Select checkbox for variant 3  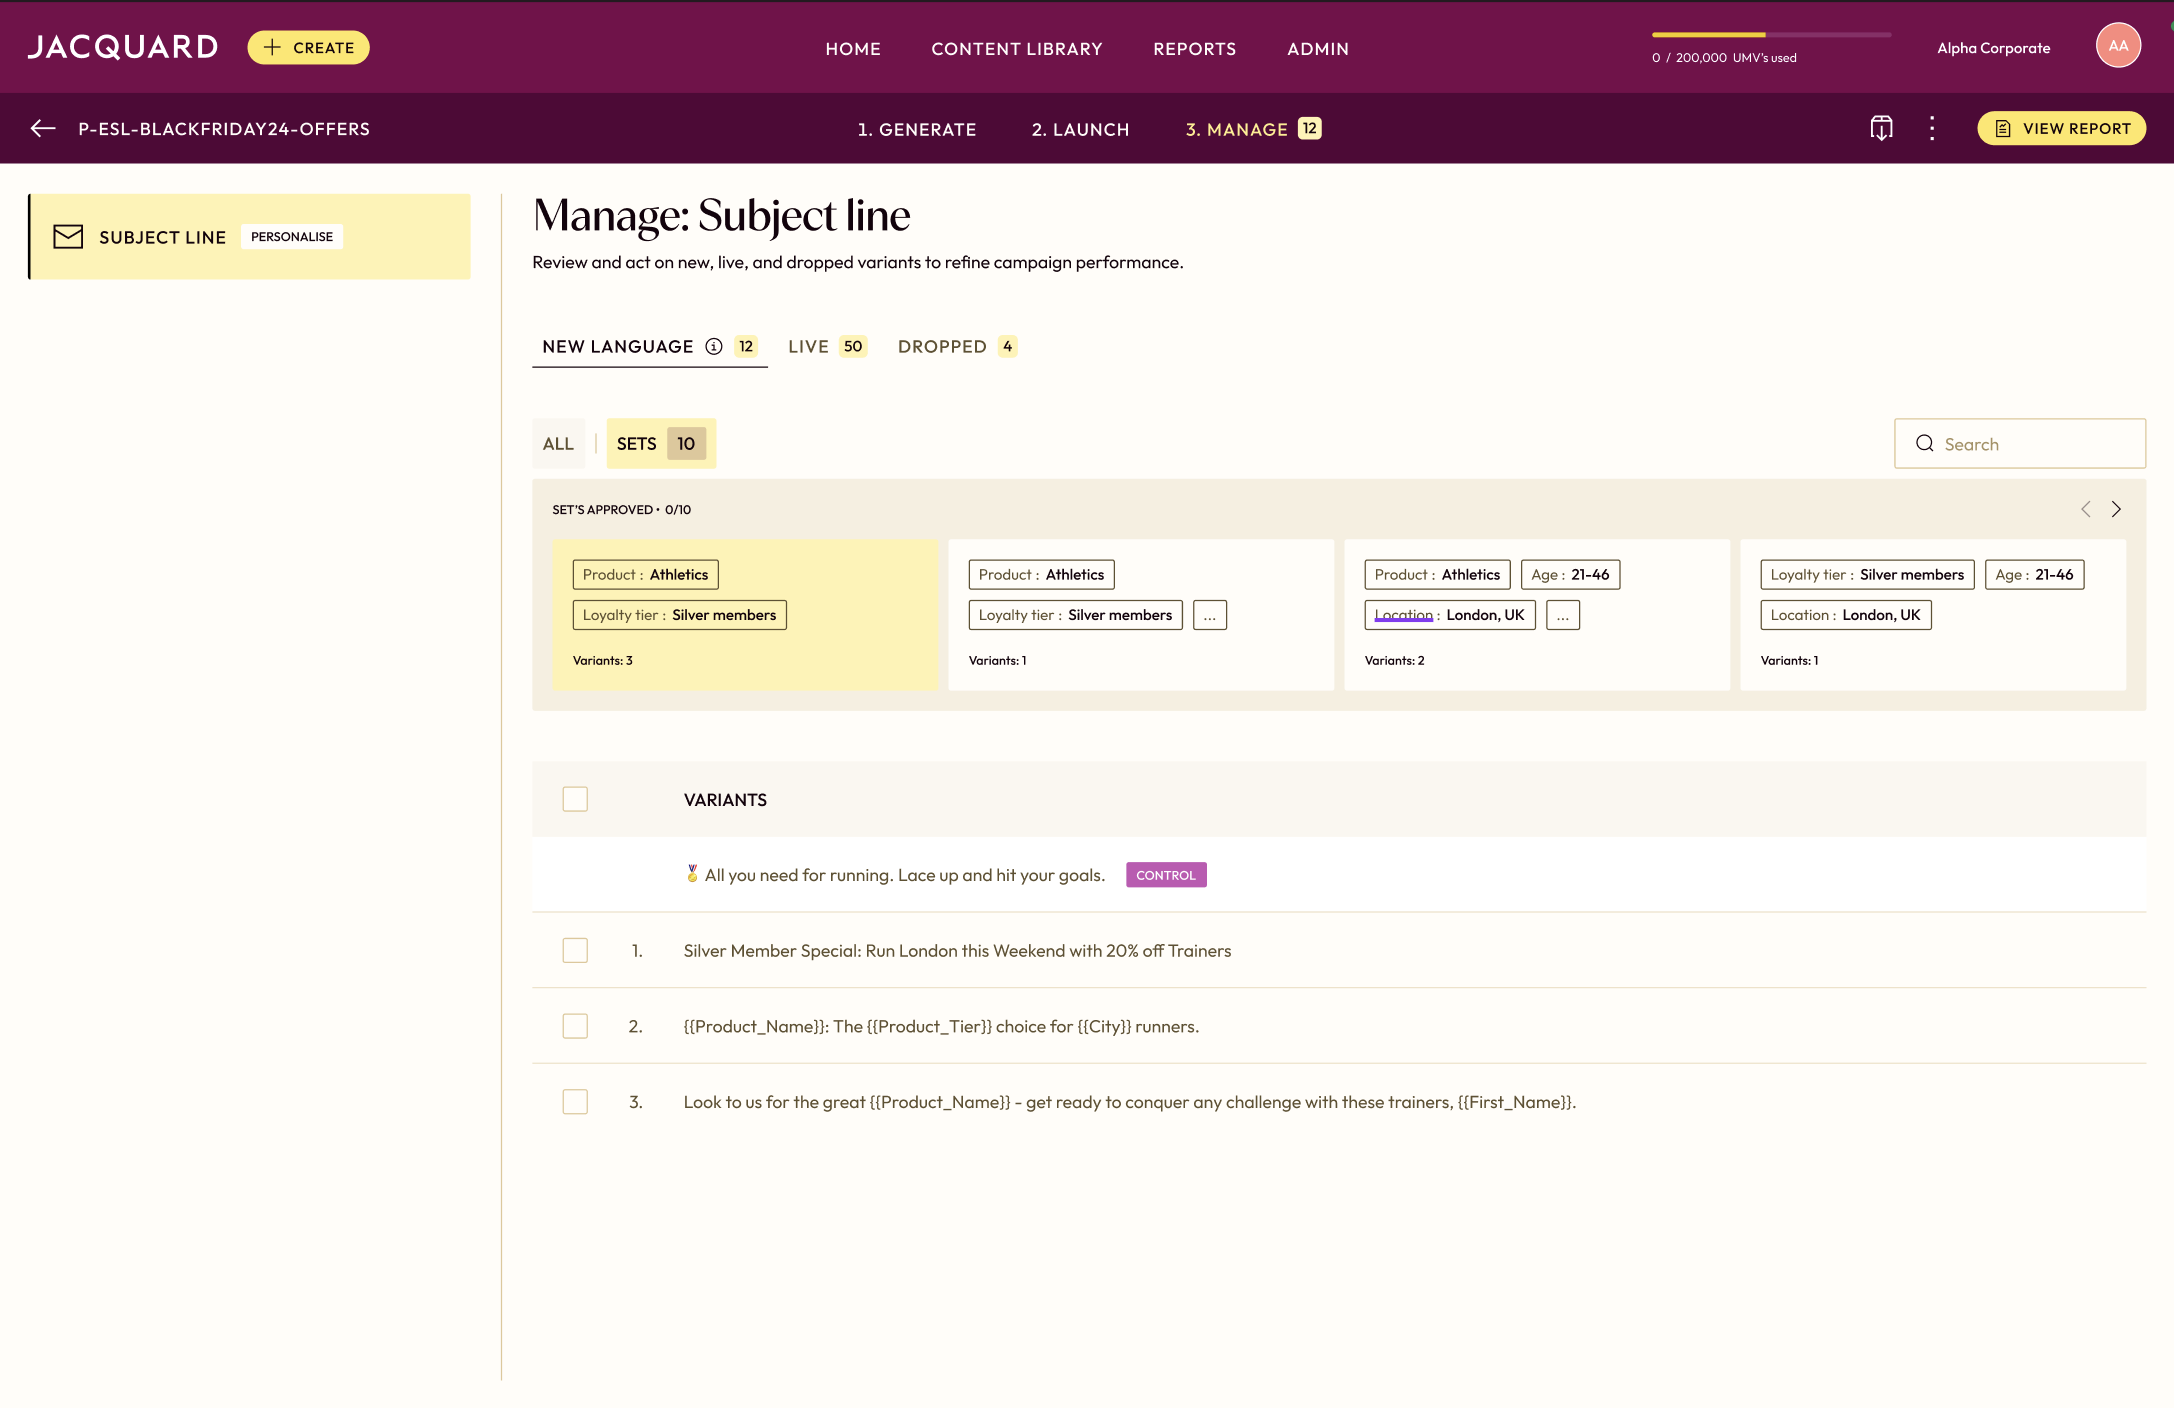[x=575, y=1101]
